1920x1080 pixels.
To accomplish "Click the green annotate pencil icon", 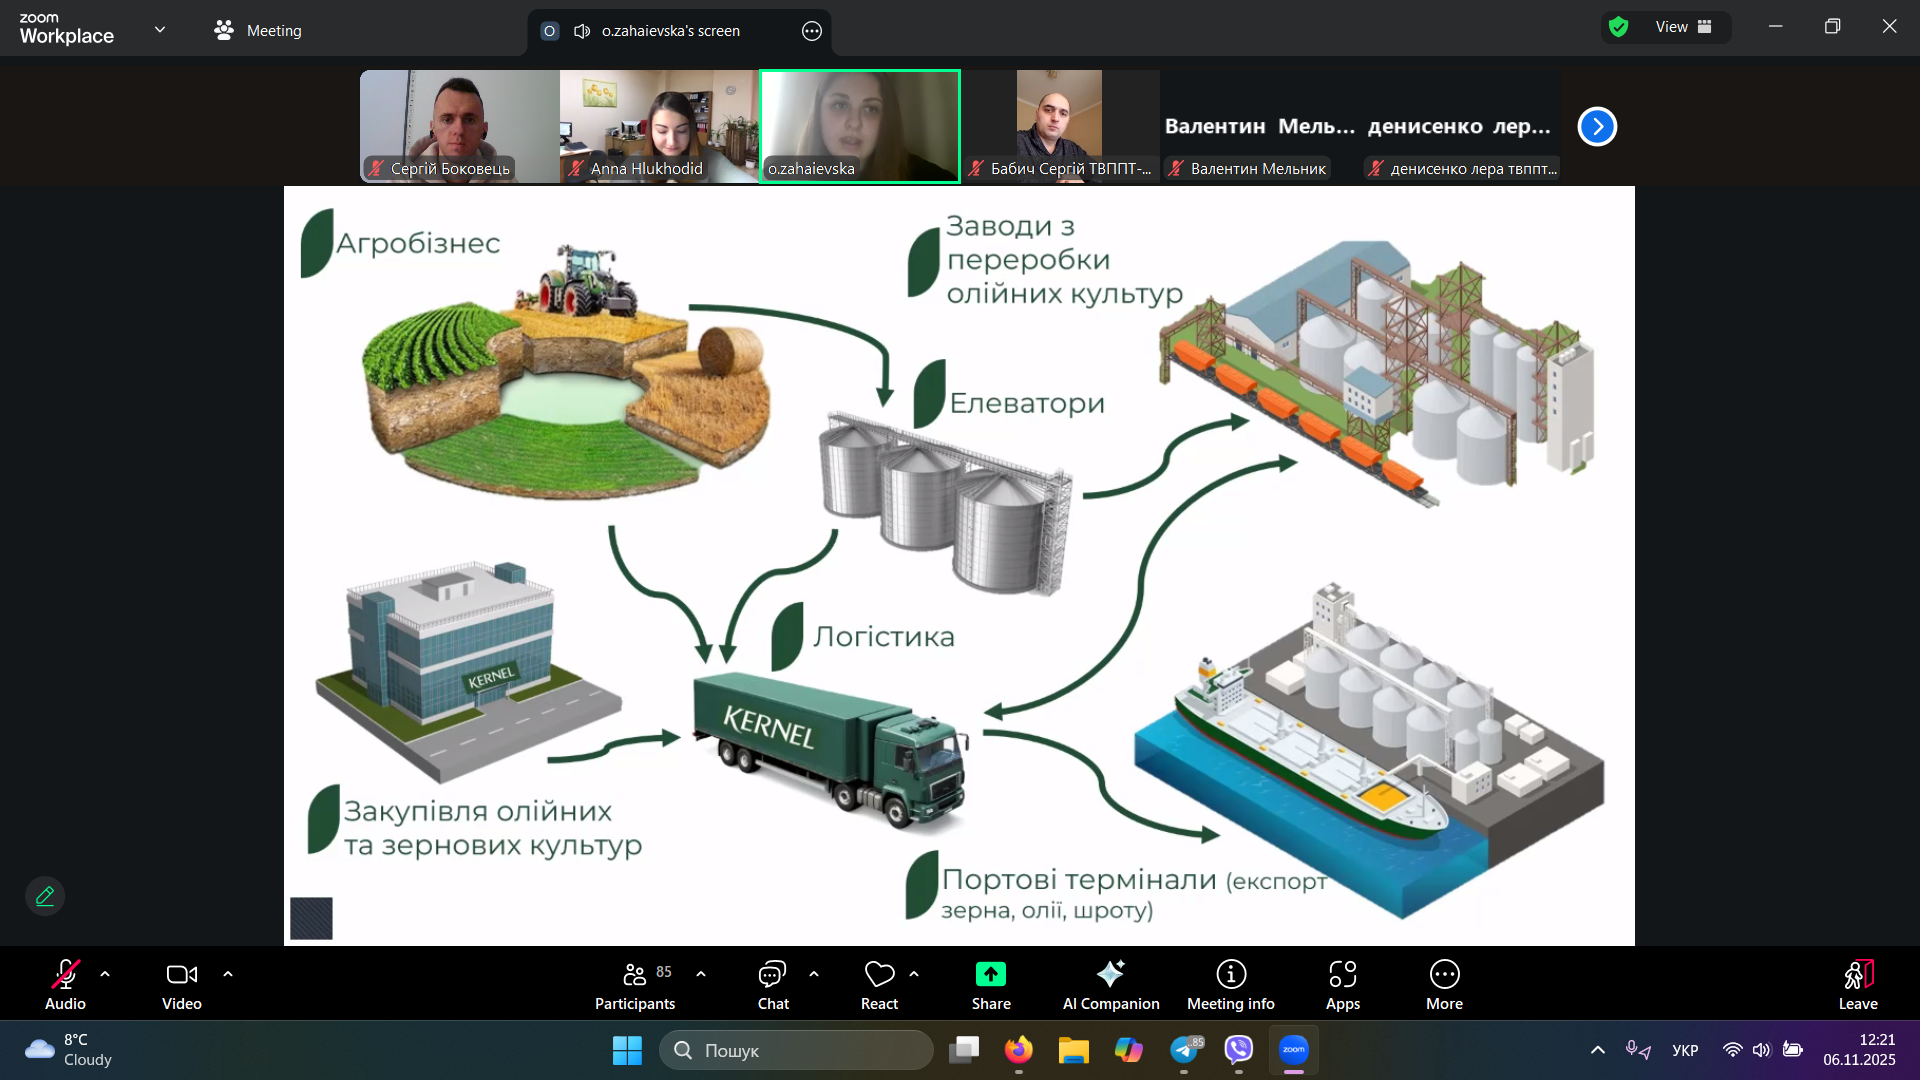I will coord(45,896).
